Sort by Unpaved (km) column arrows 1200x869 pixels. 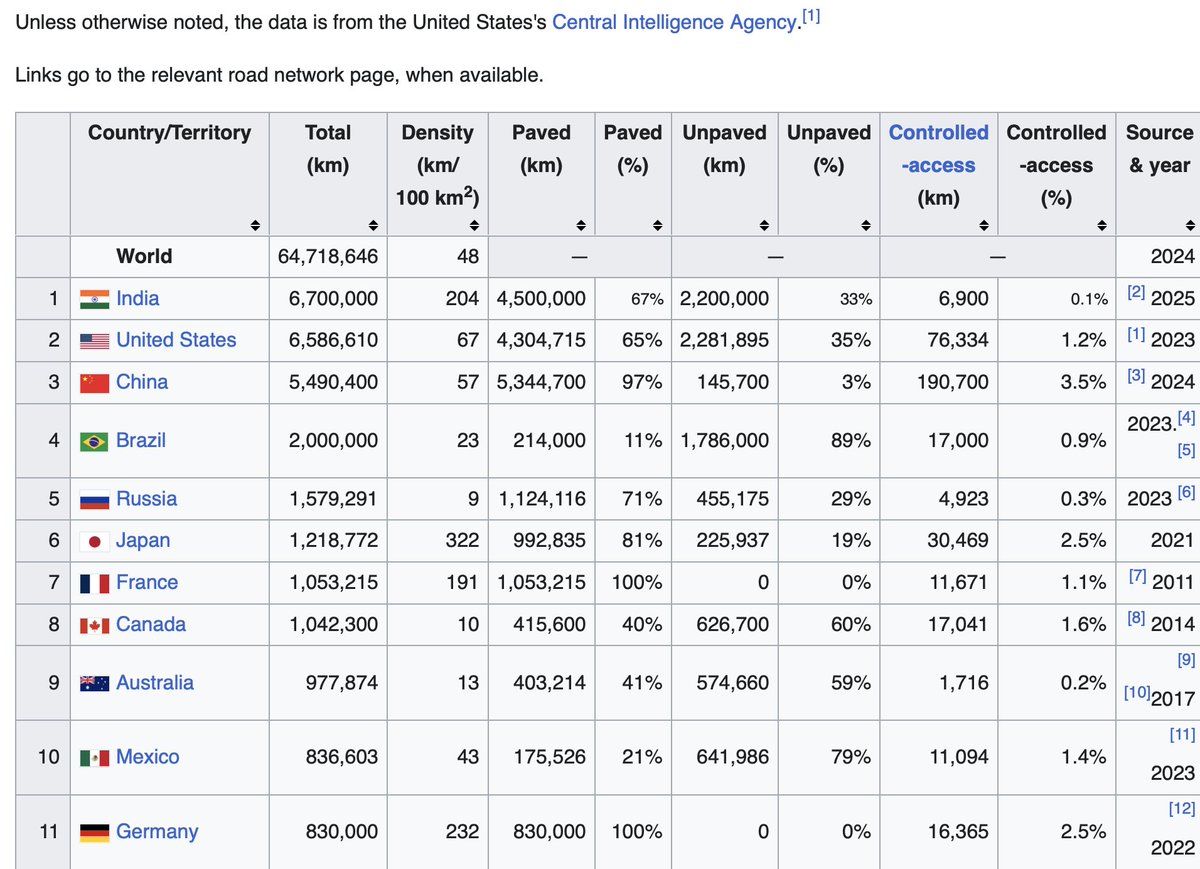click(x=762, y=223)
